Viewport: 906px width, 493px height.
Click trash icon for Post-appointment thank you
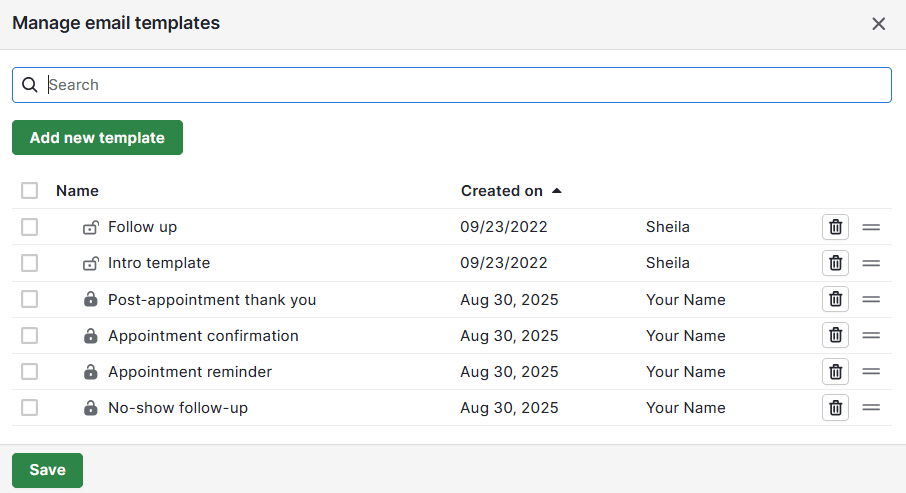click(x=836, y=299)
